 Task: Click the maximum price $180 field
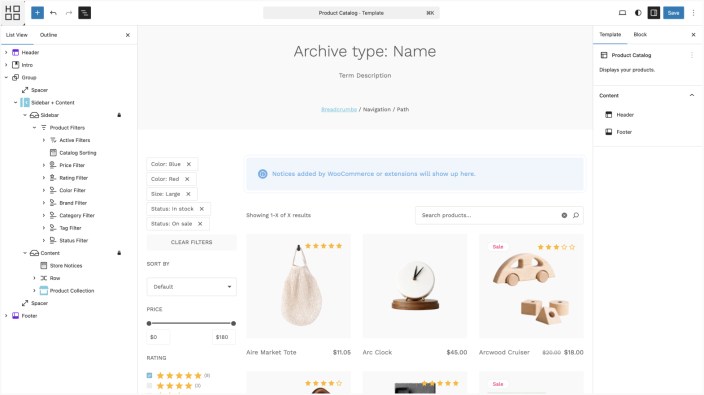224,337
